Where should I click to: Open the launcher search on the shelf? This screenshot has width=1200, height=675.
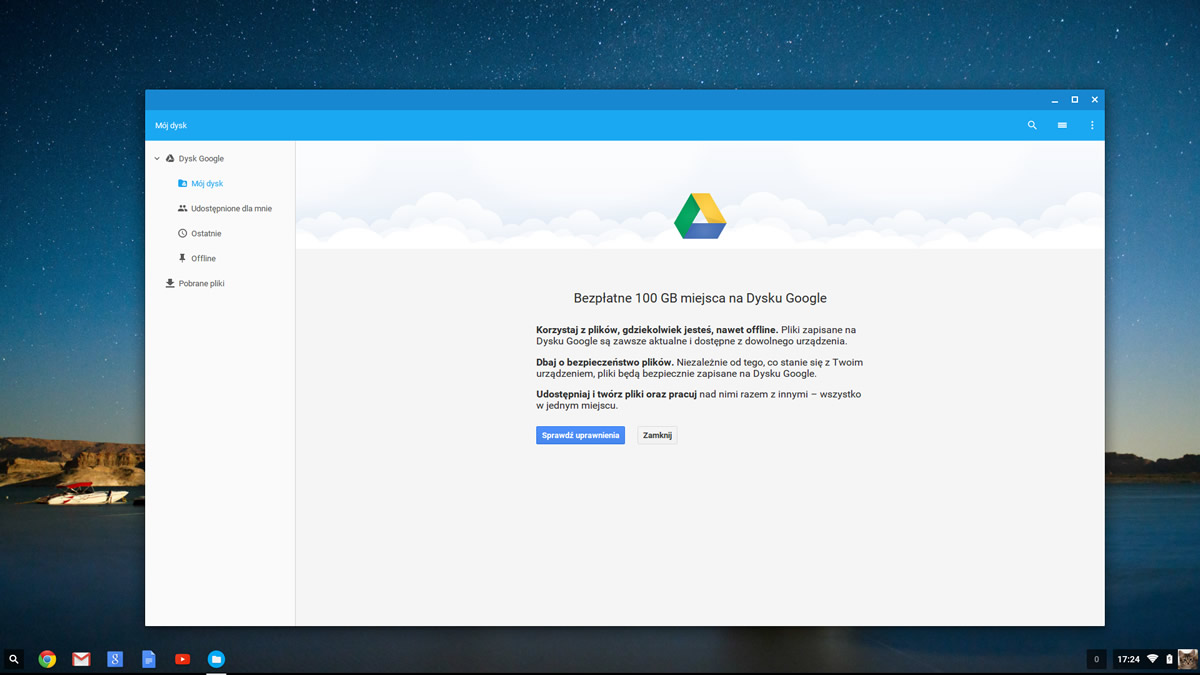(x=14, y=659)
